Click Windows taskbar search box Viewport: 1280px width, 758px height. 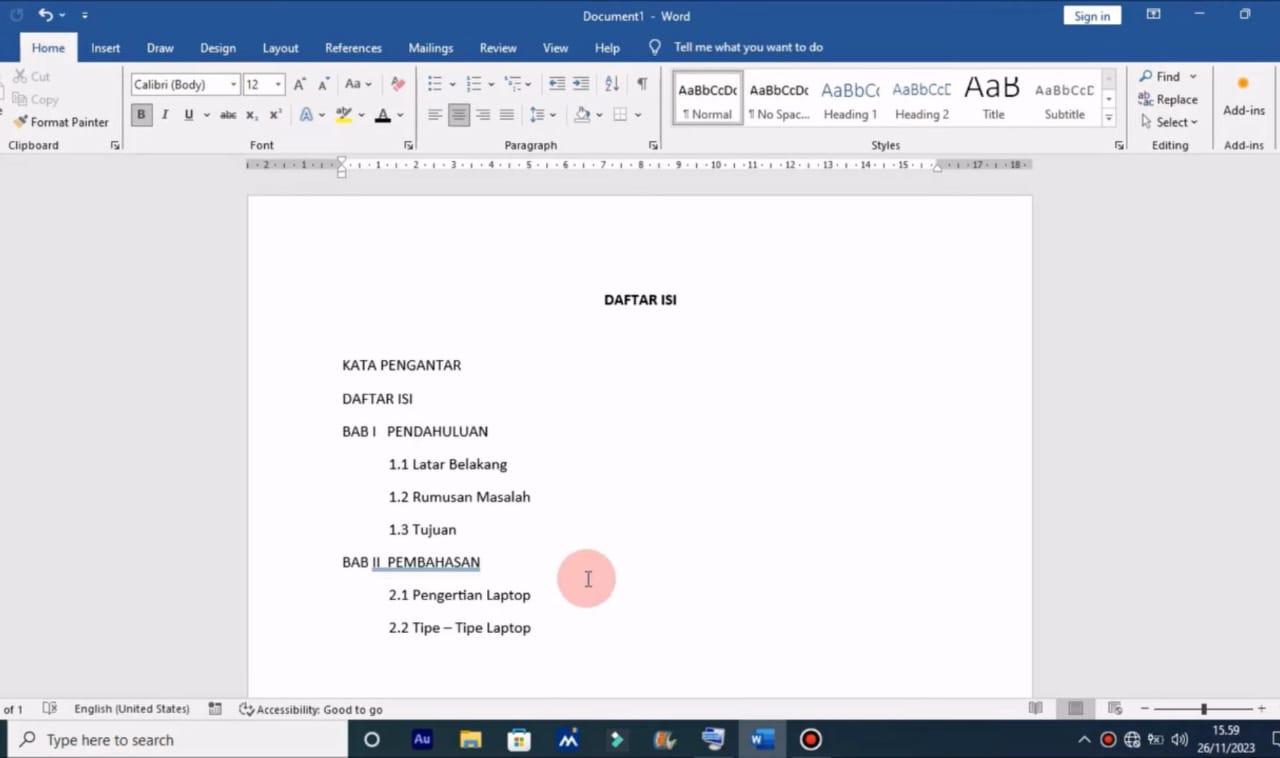coord(178,740)
